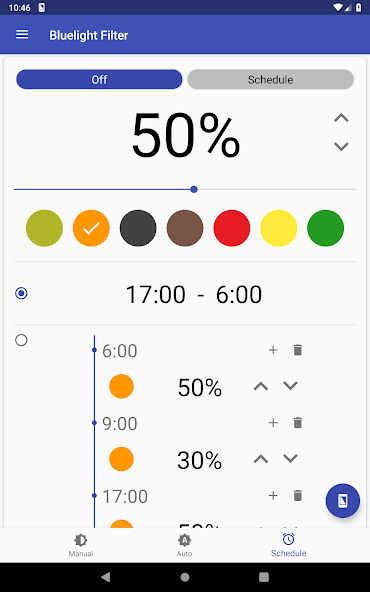370x592 pixels.
Task: Select the 17:00 - 6:00 radio button
Action: coord(21,293)
